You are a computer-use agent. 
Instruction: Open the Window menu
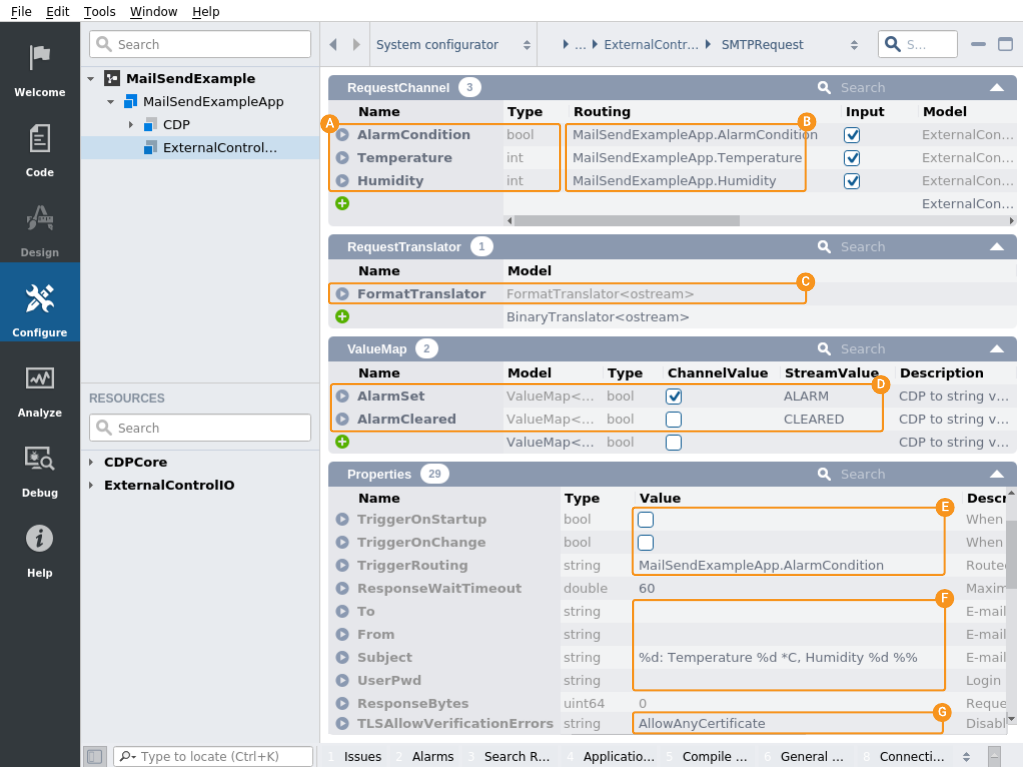point(153,11)
